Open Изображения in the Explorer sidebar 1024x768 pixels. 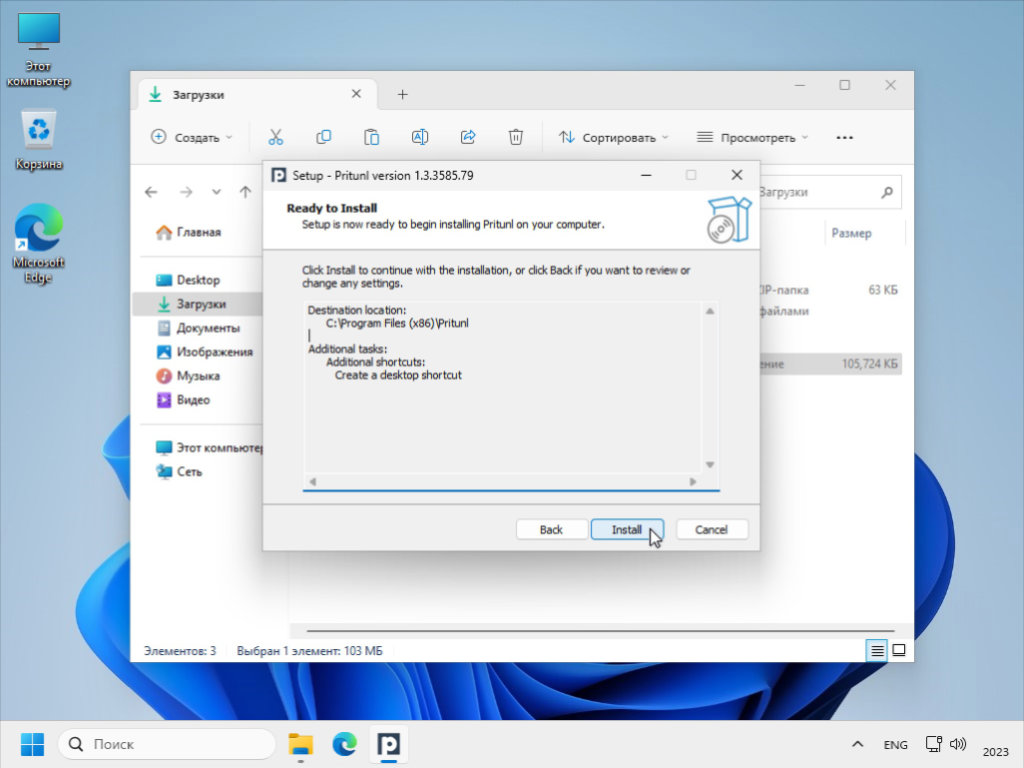click(x=205, y=352)
